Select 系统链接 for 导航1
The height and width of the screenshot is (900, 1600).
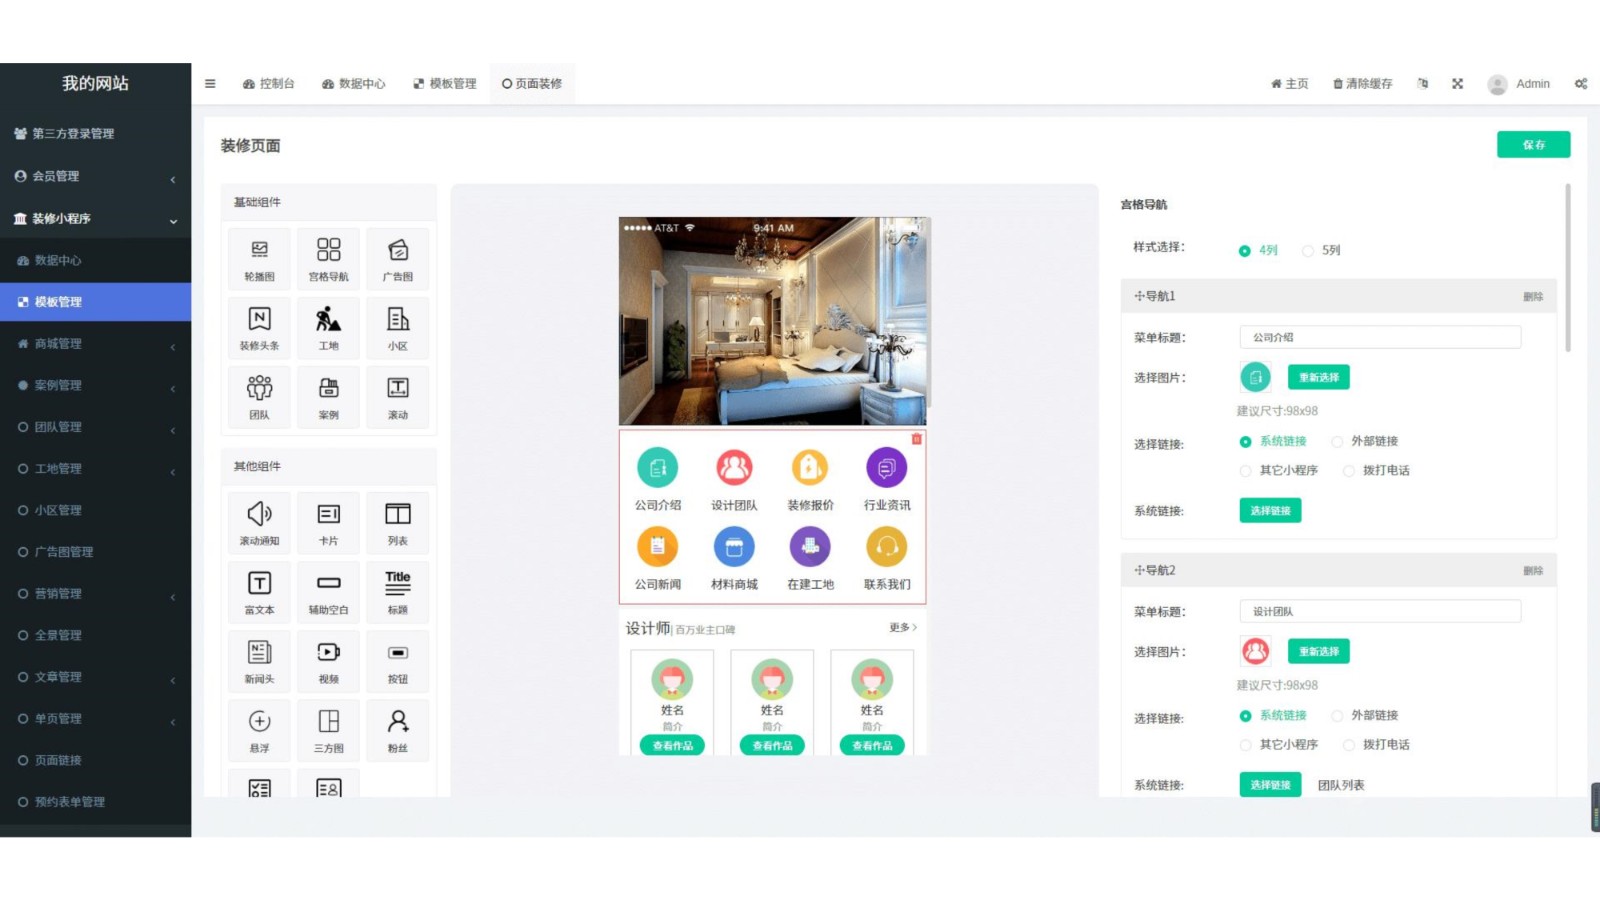tap(1273, 442)
